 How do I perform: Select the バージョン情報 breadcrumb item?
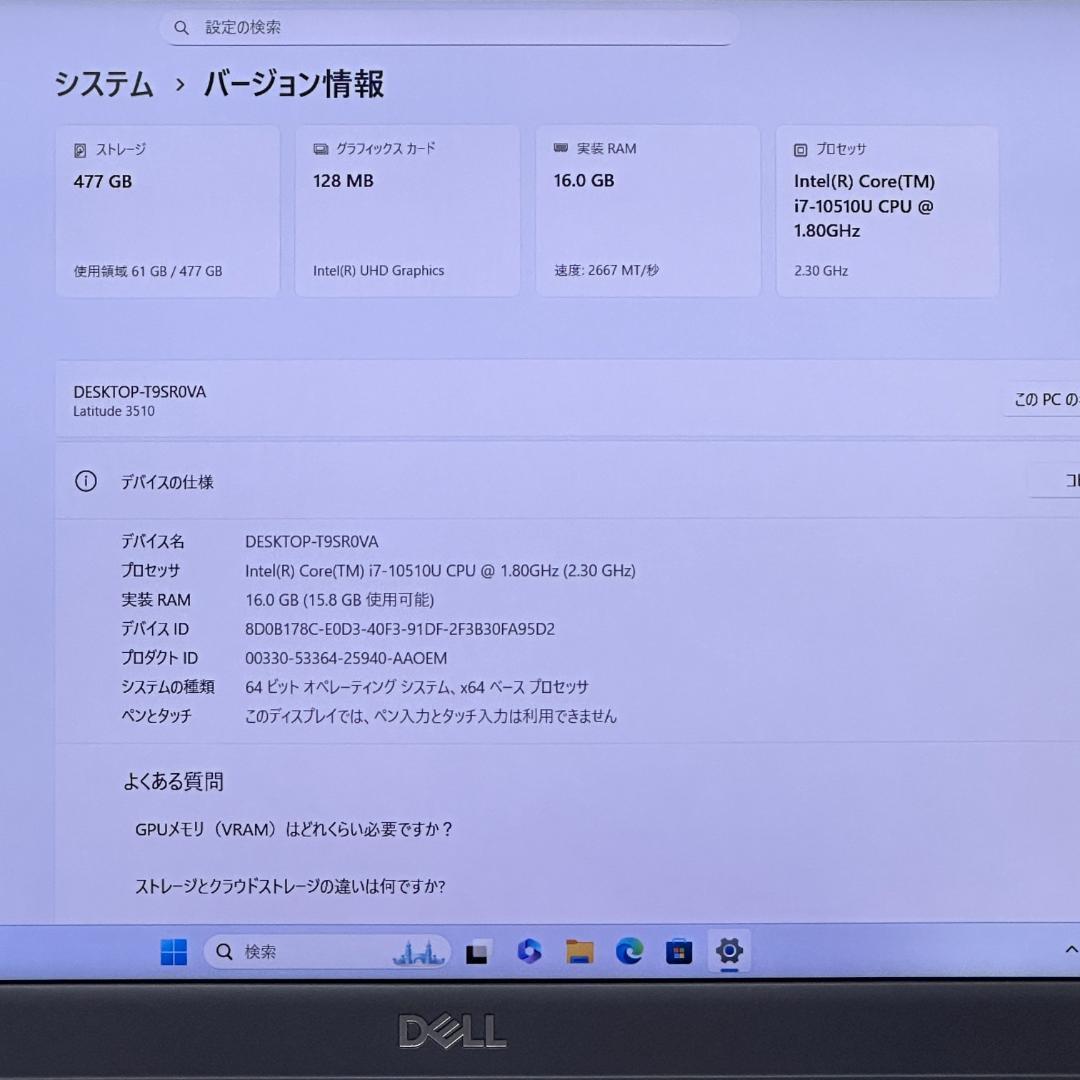(294, 86)
